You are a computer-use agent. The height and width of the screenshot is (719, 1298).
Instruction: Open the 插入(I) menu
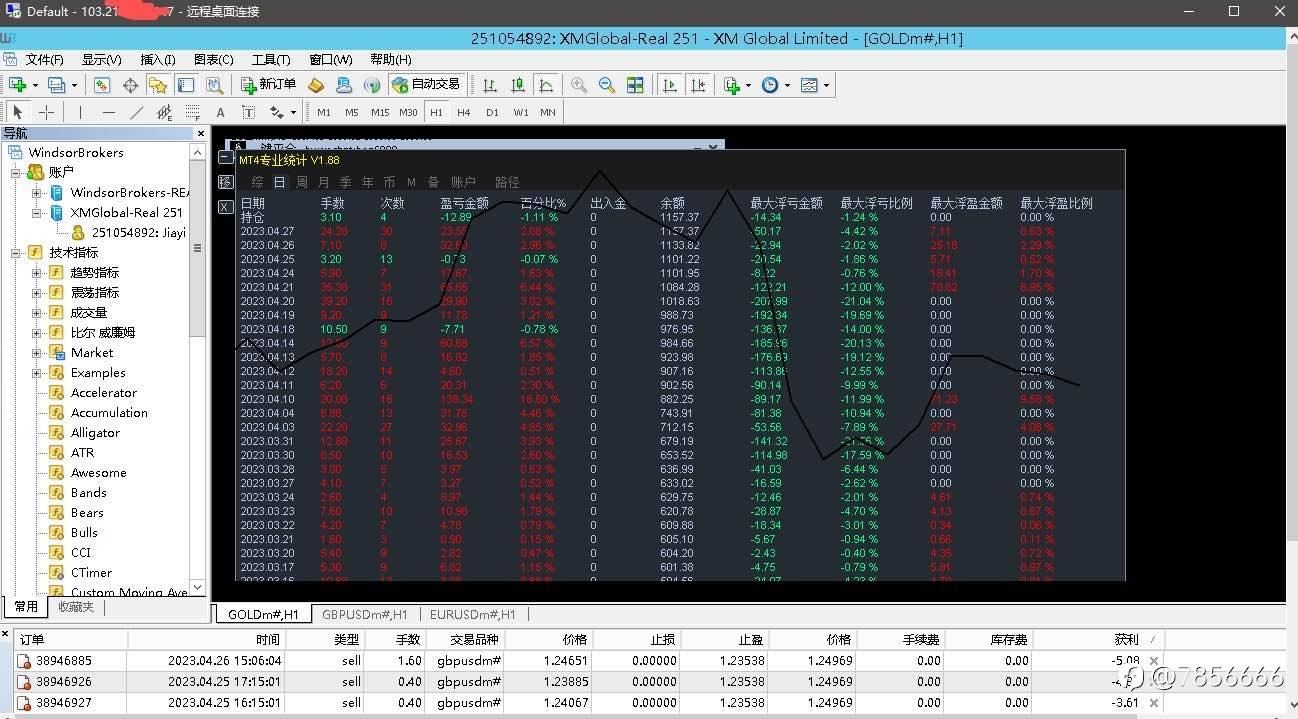click(158, 60)
